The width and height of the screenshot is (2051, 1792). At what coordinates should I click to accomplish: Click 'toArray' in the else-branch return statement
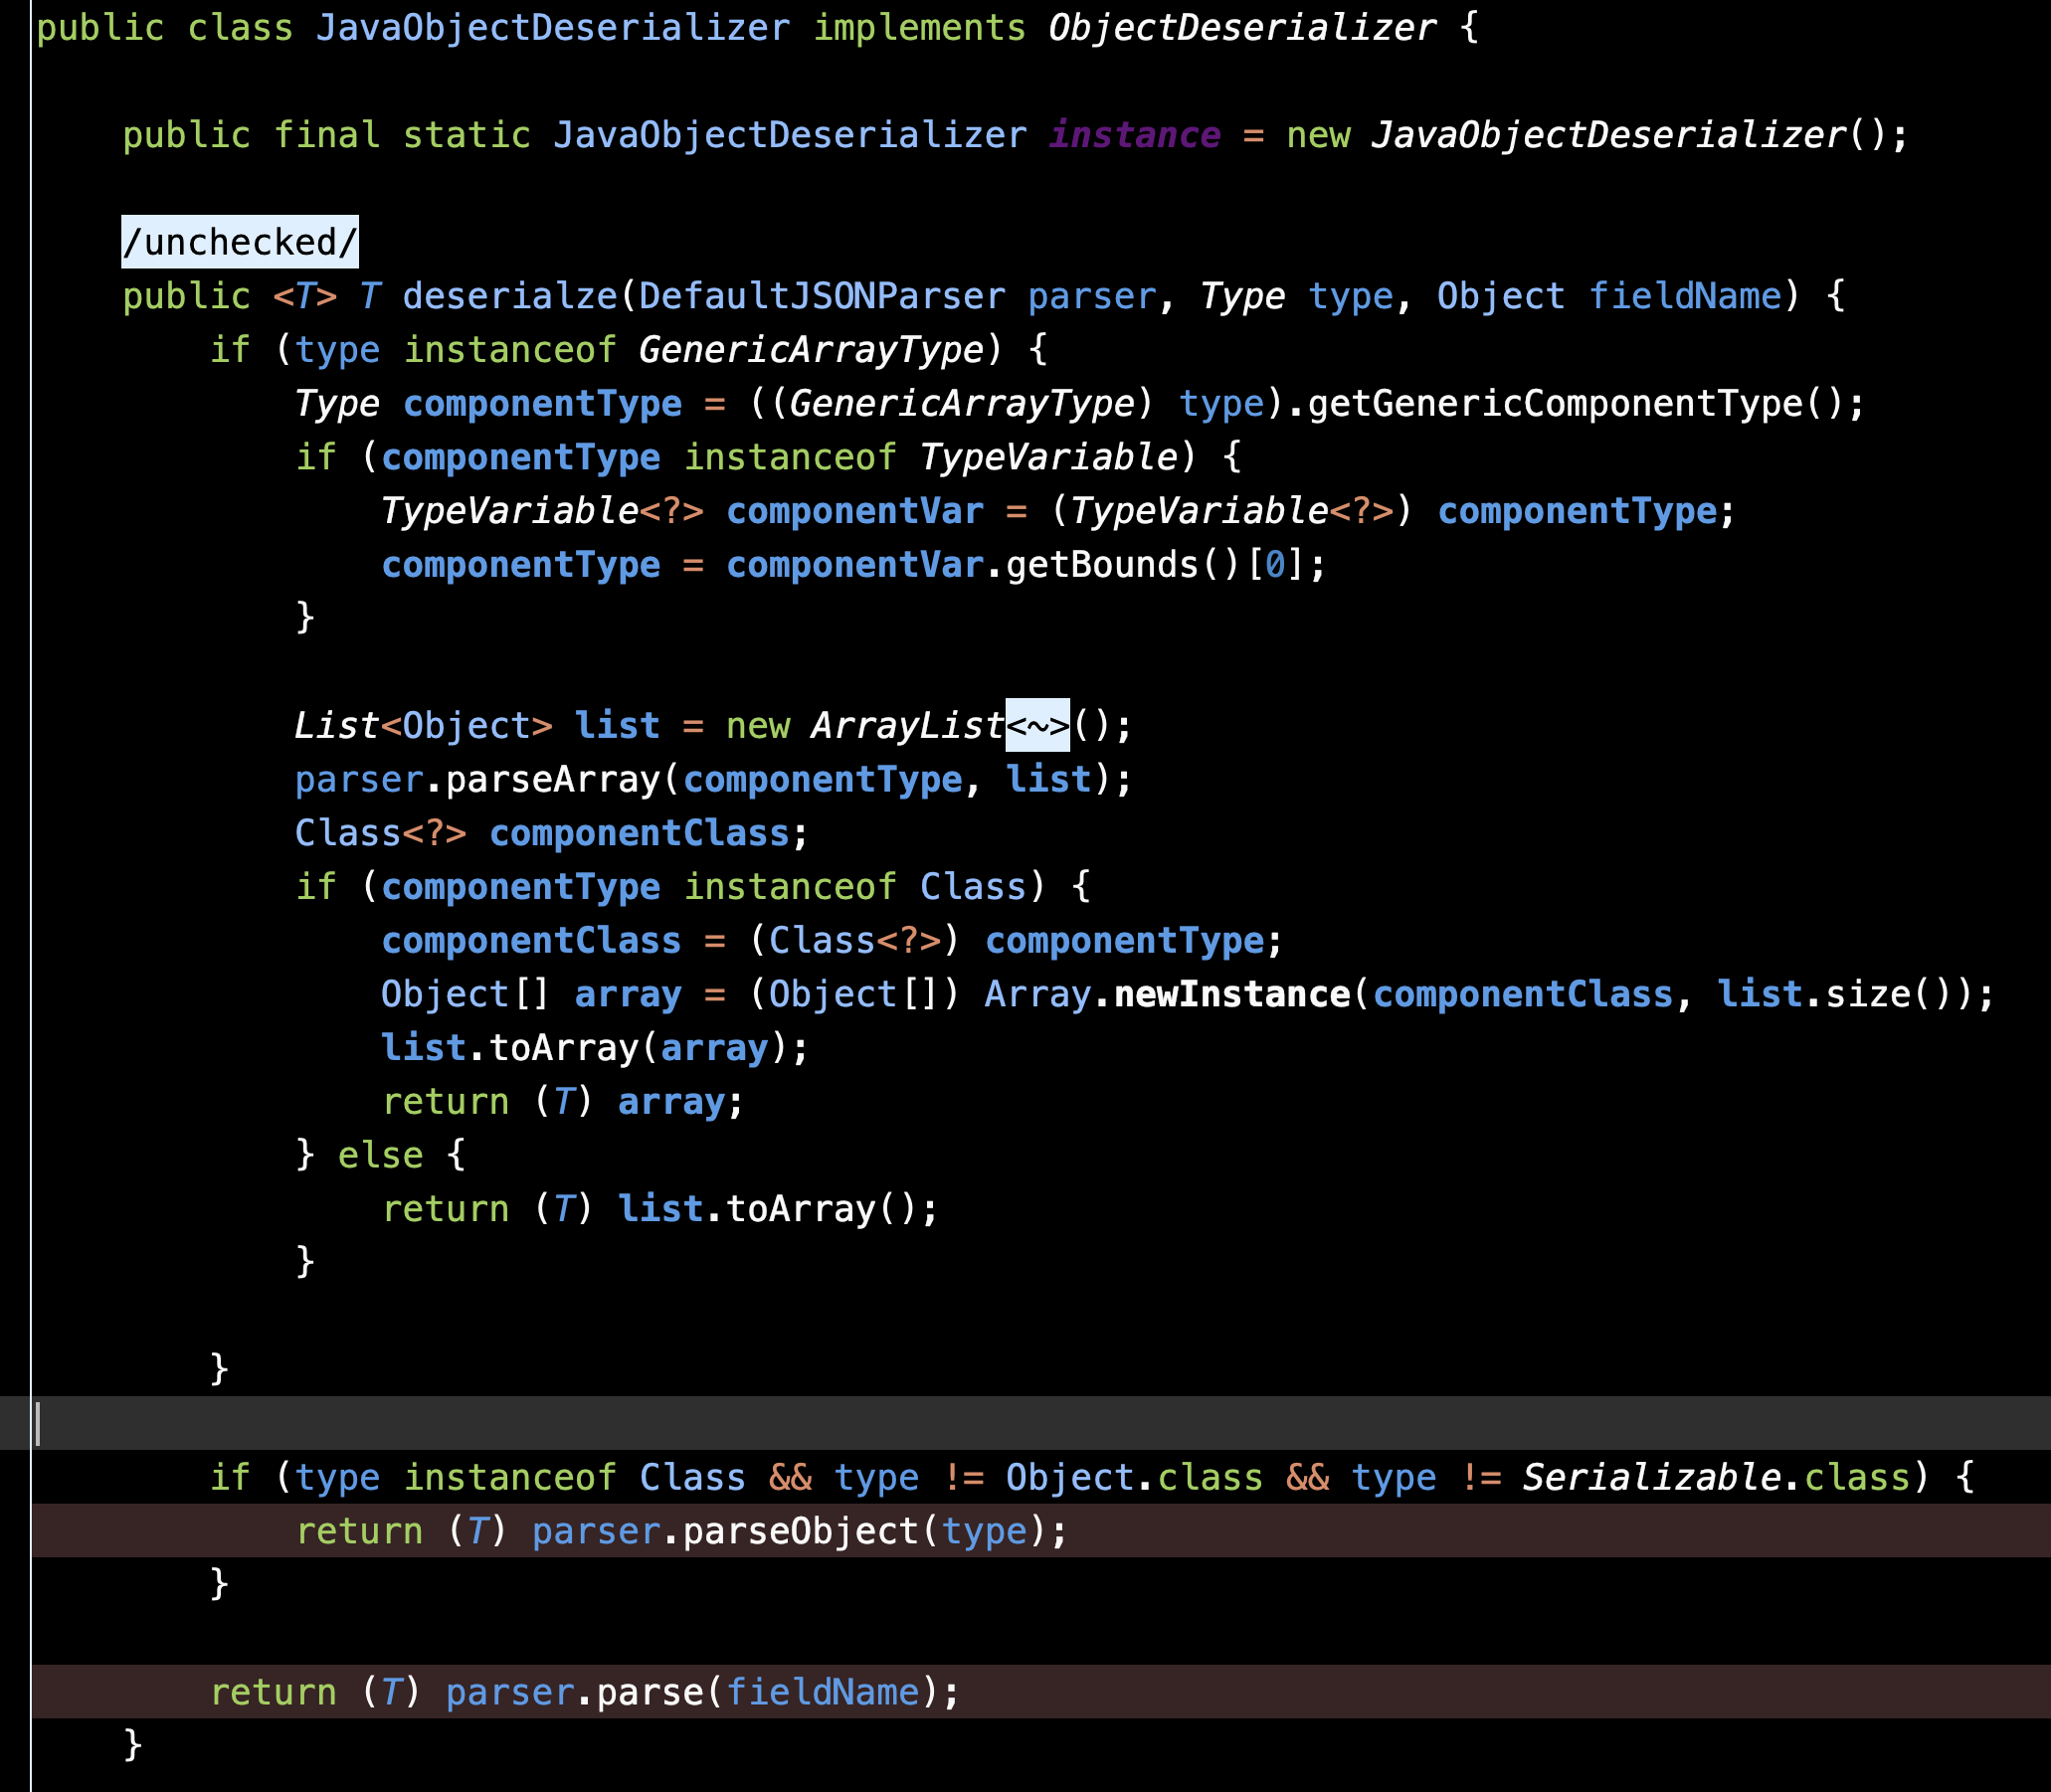[x=801, y=1209]
